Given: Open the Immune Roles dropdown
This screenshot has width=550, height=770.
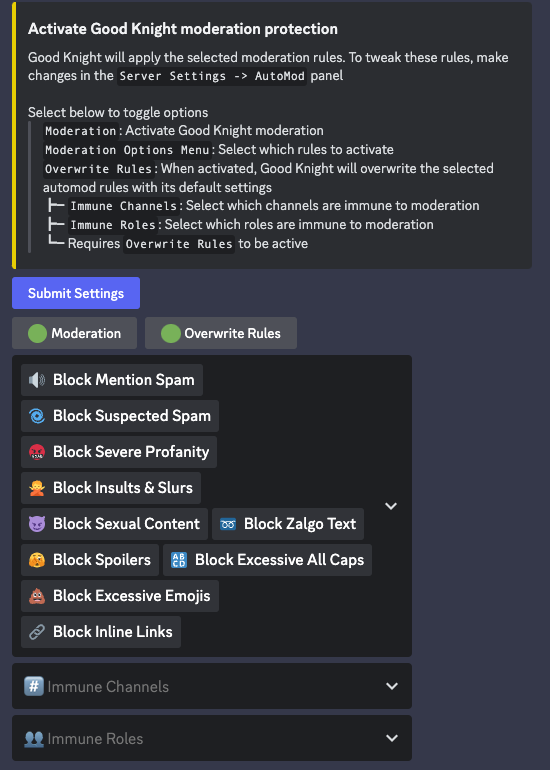Looking at the screenshot, I should 212,738.
